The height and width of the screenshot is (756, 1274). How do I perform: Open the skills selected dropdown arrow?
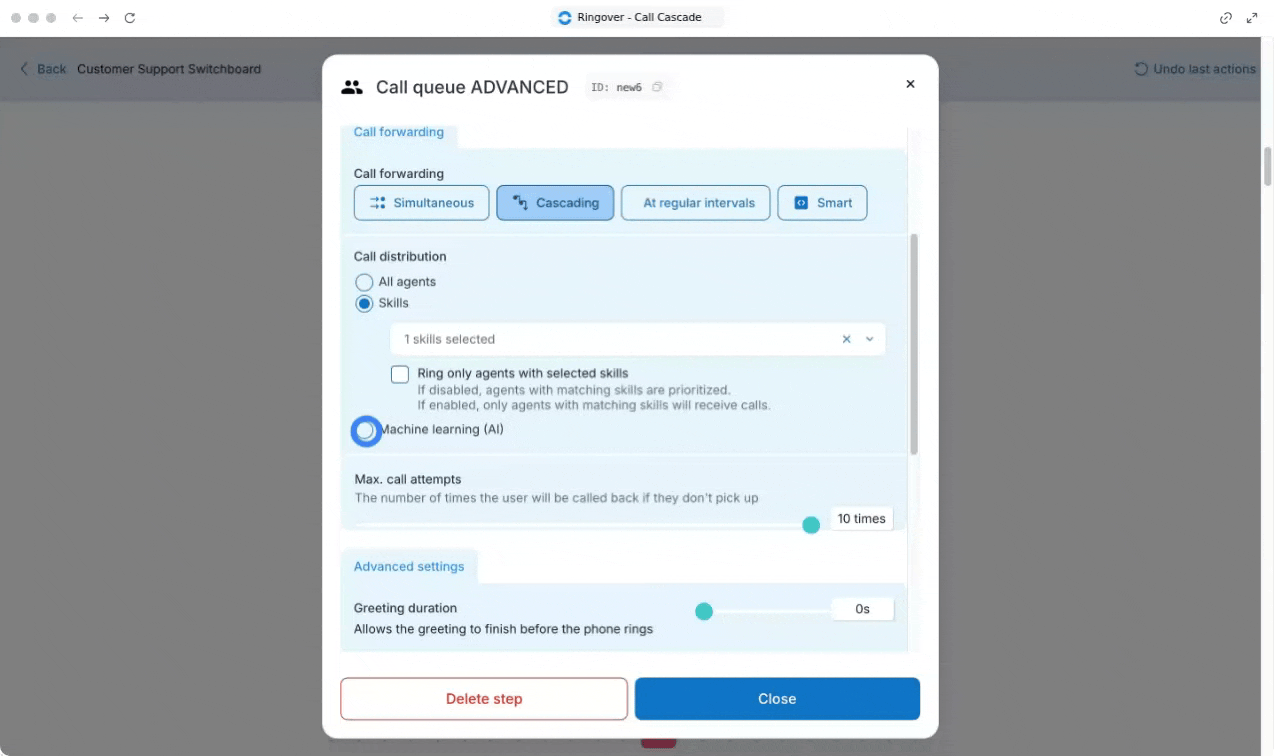[x=870, y=339]
